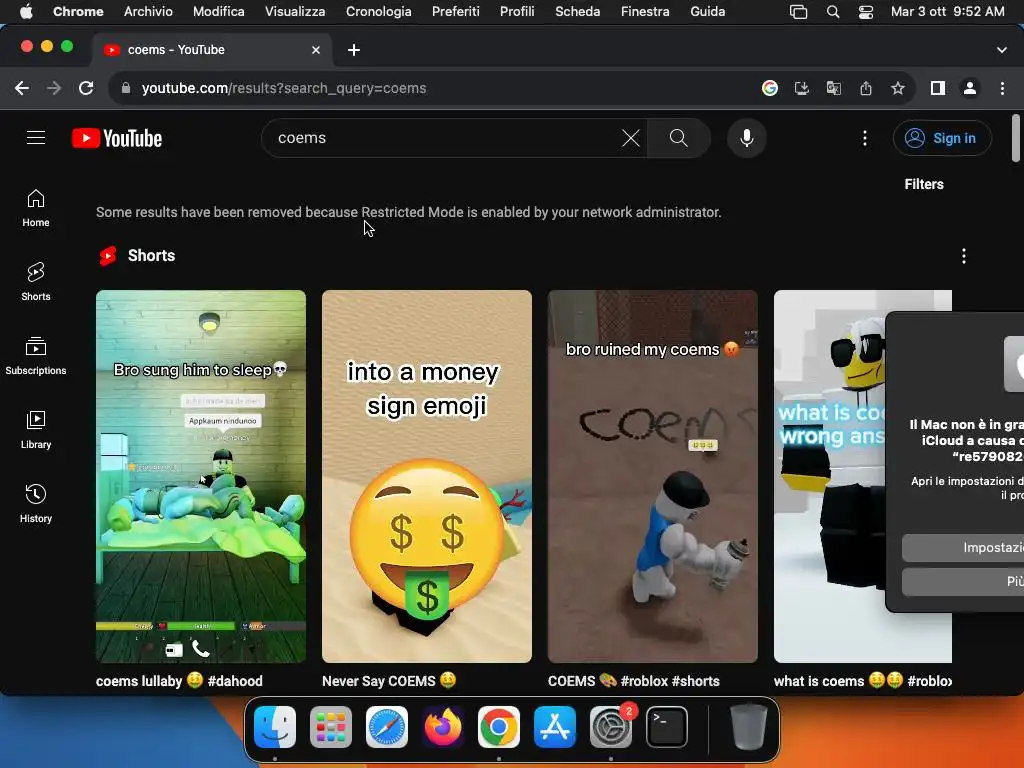Expand the tab search chevron
Viewport: 1024px width, 768px height.
tap(1001, 50)
